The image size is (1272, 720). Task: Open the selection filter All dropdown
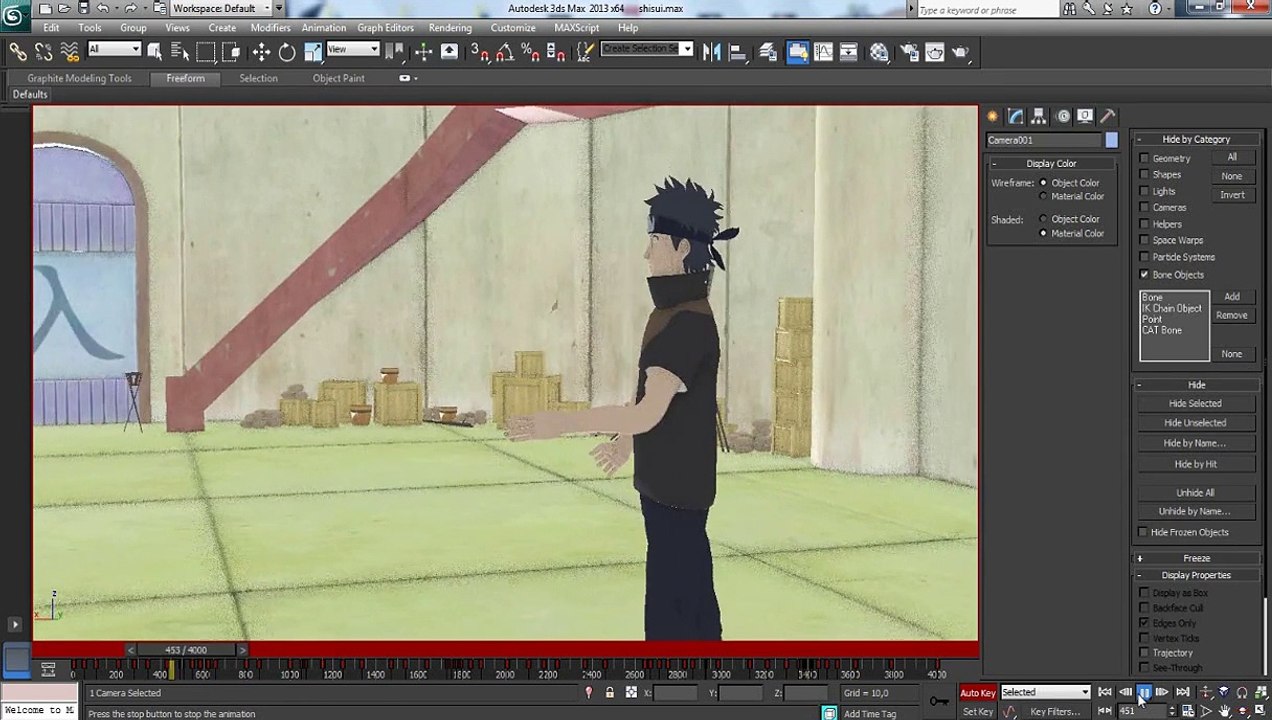115,49
